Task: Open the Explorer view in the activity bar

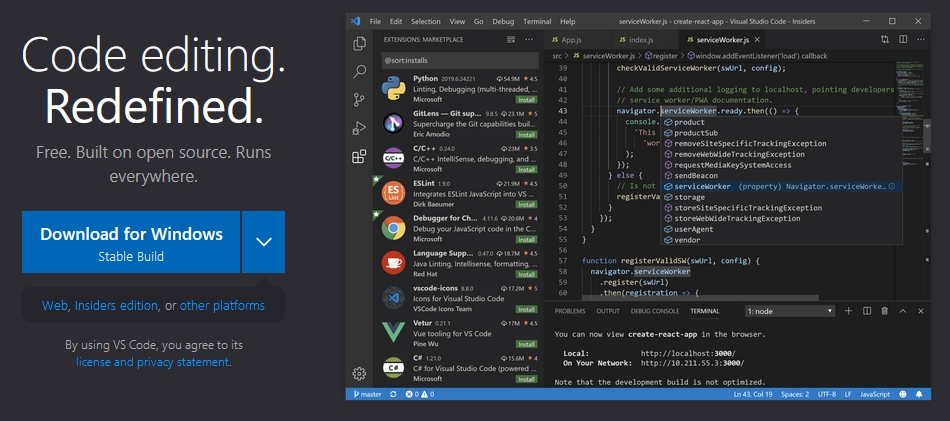Action: coord(359,44)
